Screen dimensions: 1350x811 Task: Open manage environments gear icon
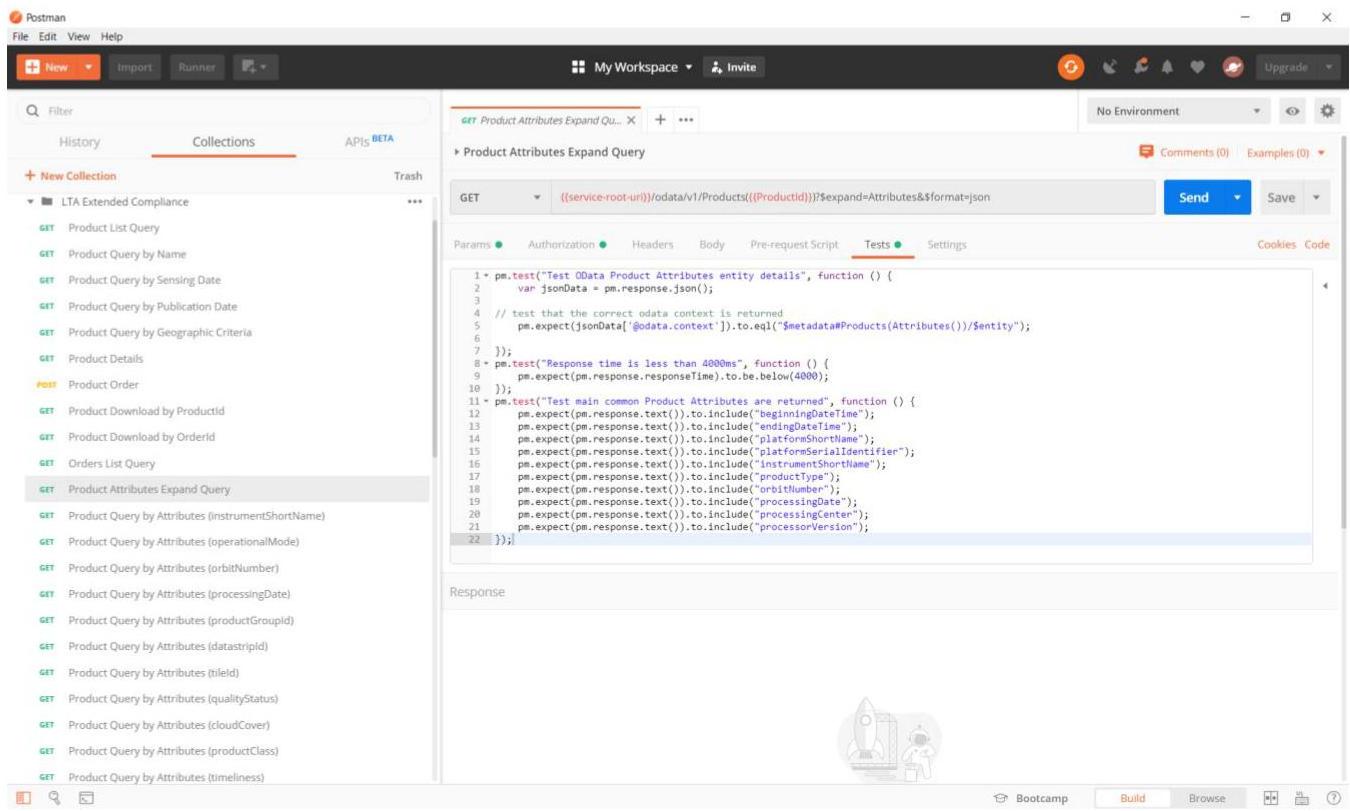click(x=1329, y=111)
